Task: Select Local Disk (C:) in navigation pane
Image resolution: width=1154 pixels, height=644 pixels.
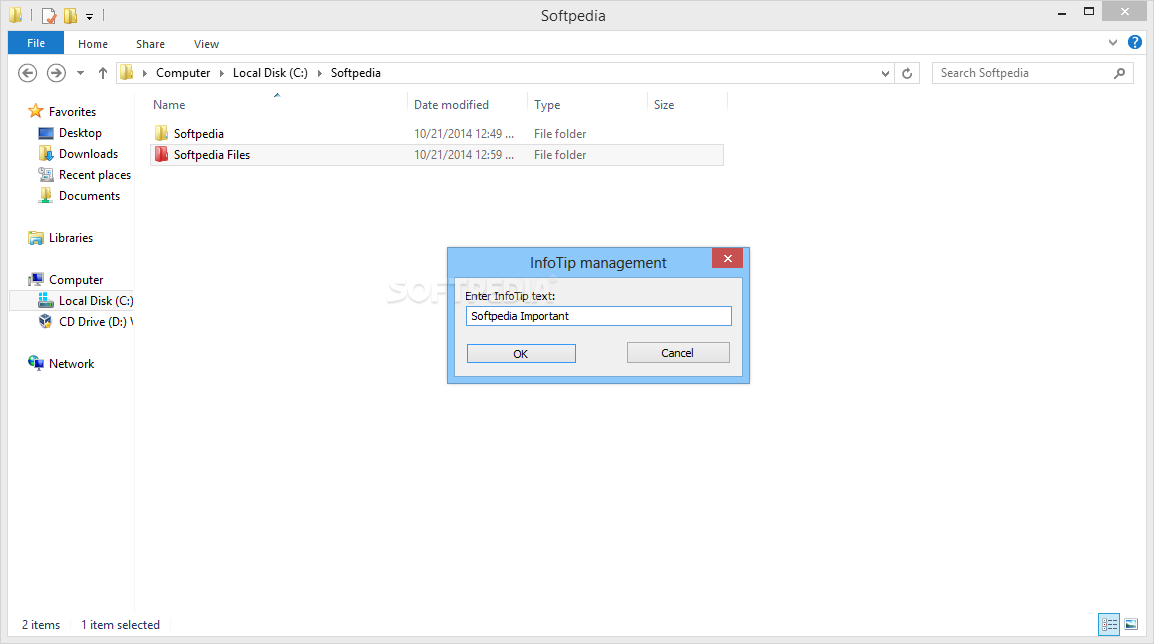Action: pyautogui.click(x=96, y=301)
